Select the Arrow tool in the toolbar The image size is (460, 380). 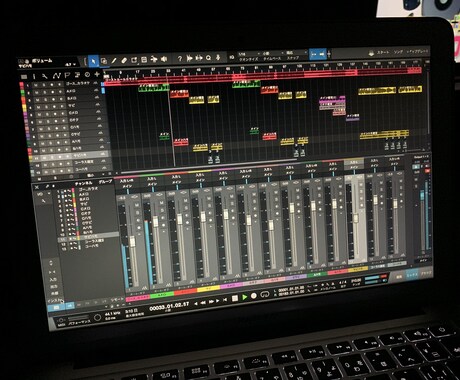point(94,61)
